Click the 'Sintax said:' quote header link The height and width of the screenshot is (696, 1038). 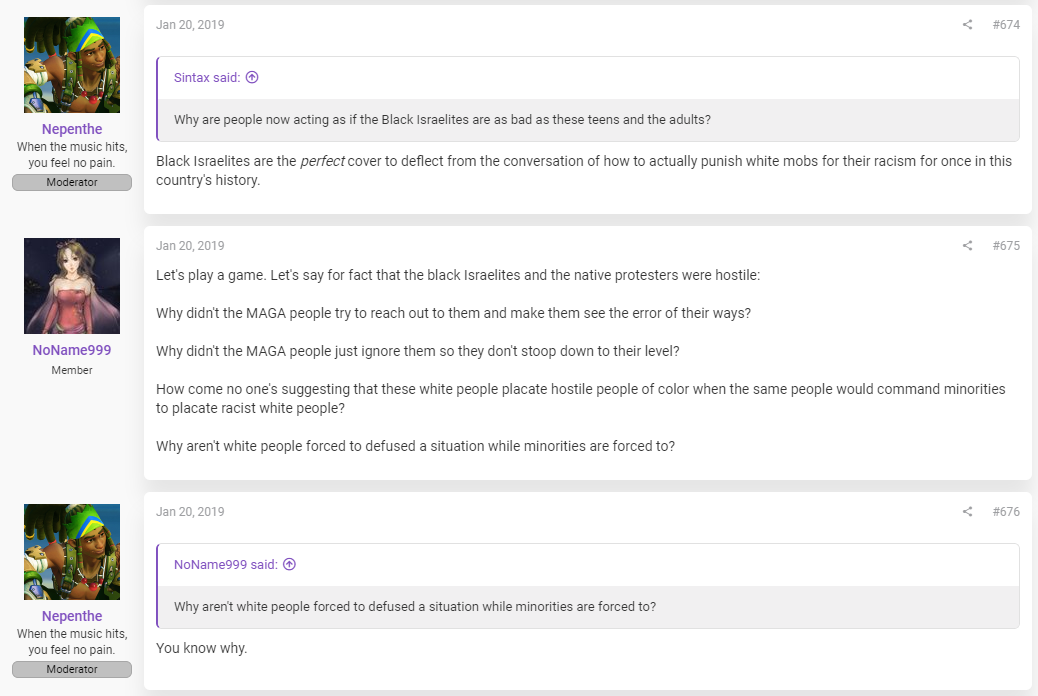(x=207, y=77)
